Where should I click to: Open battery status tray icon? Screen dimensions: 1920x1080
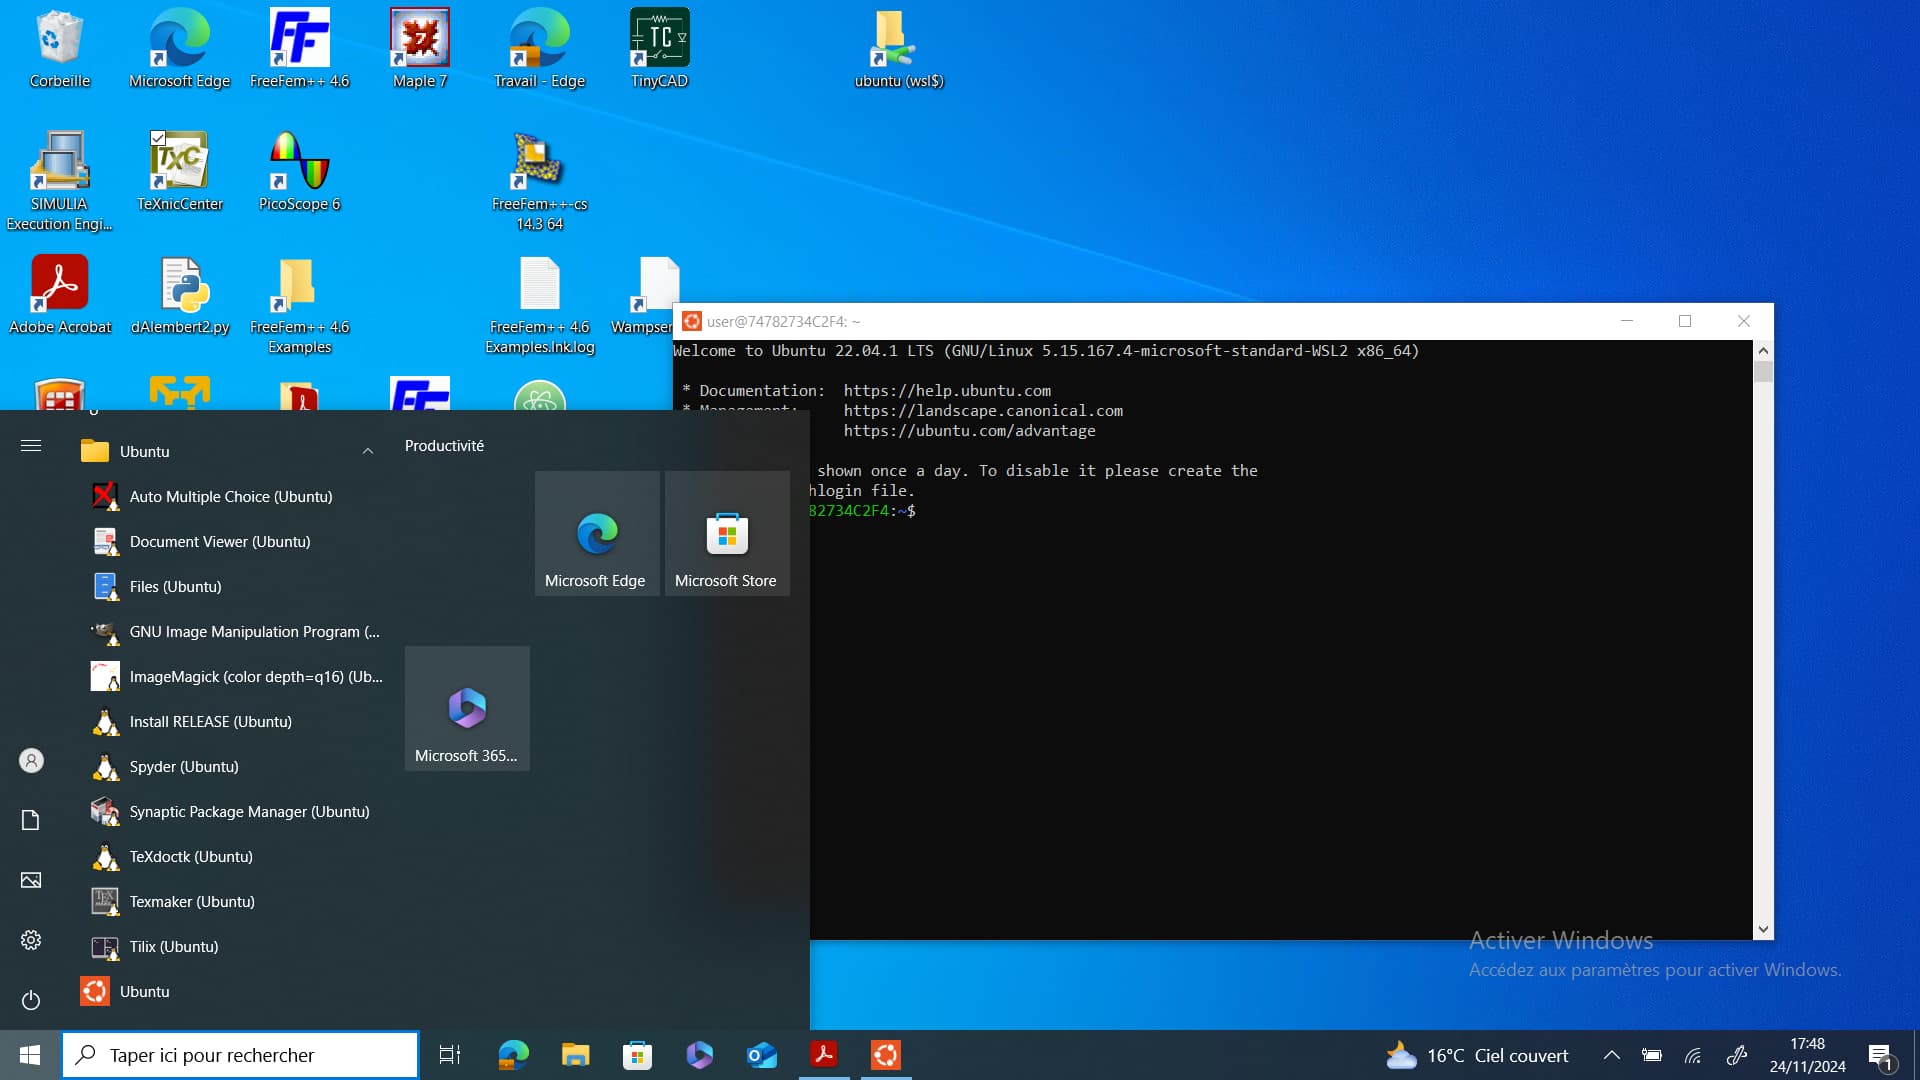1652,1055
